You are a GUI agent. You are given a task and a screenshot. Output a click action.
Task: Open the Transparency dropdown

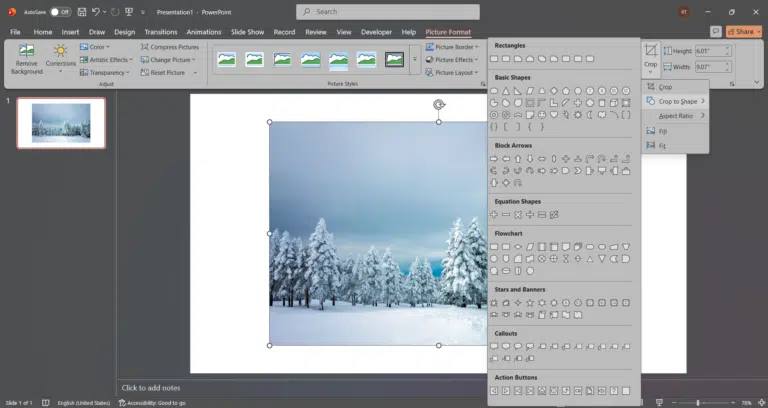105,72
